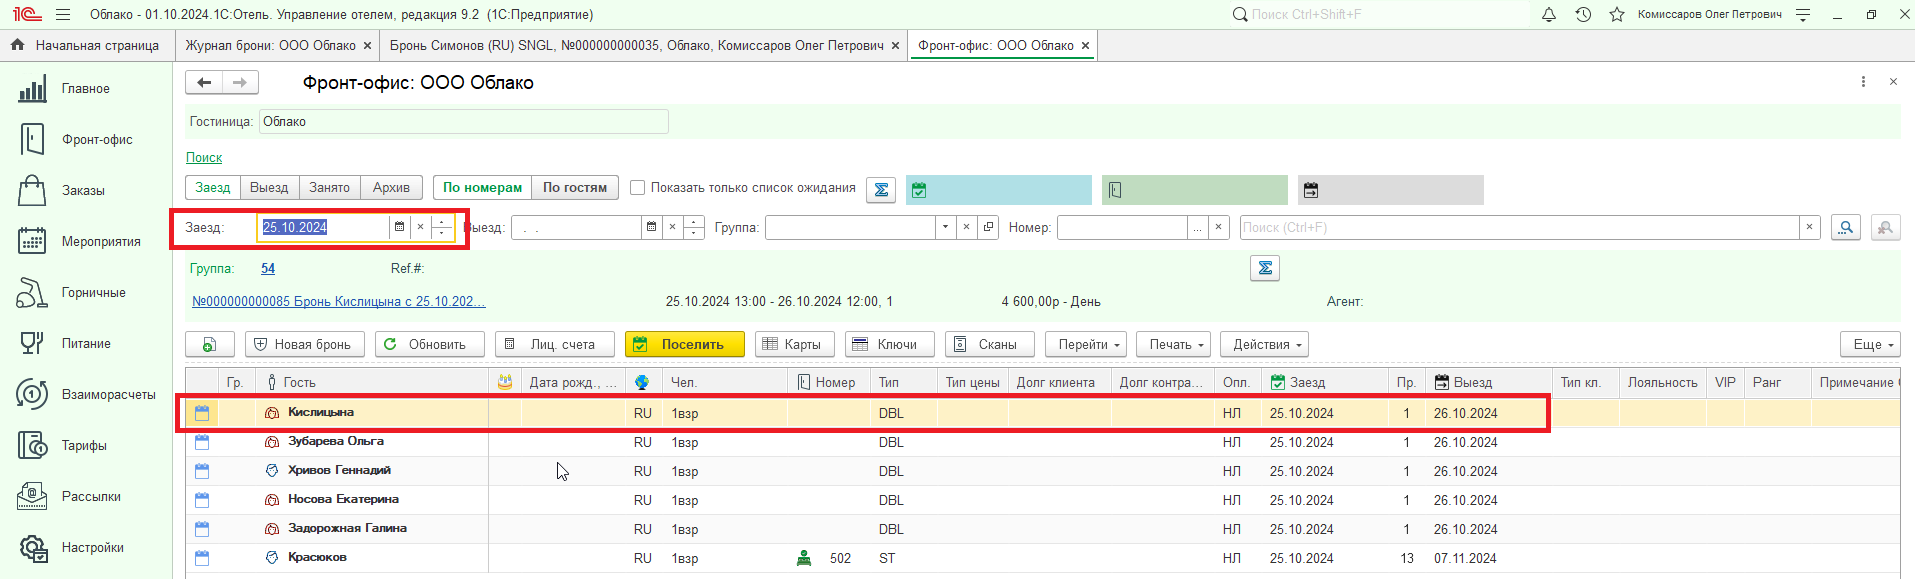Click the Ключи button
The image size is (1915, 579).
tap(890, 344)
